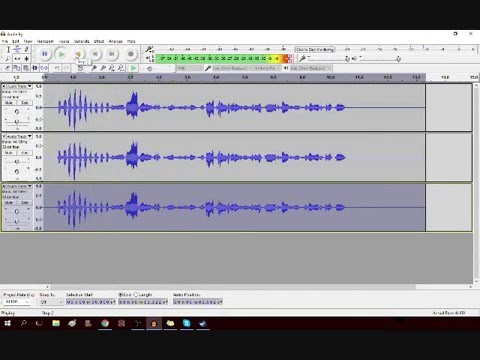Open the Snap To dropdown
Viewport: 480px width, 360px height.
[52, 302]
